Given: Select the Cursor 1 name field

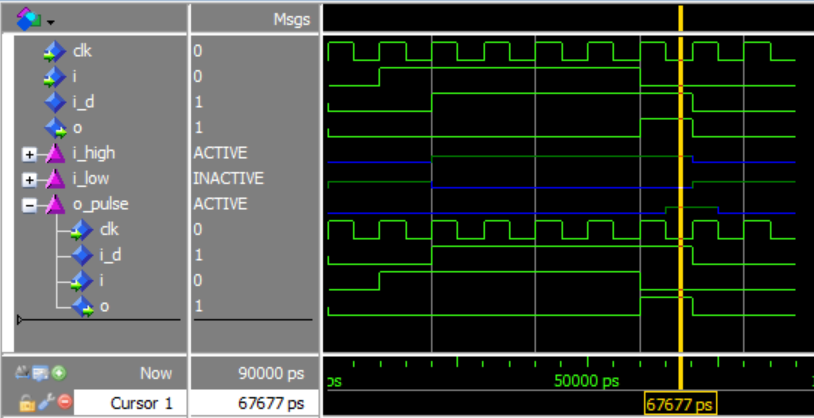Looking at the screenshot, I should [130, 403].
